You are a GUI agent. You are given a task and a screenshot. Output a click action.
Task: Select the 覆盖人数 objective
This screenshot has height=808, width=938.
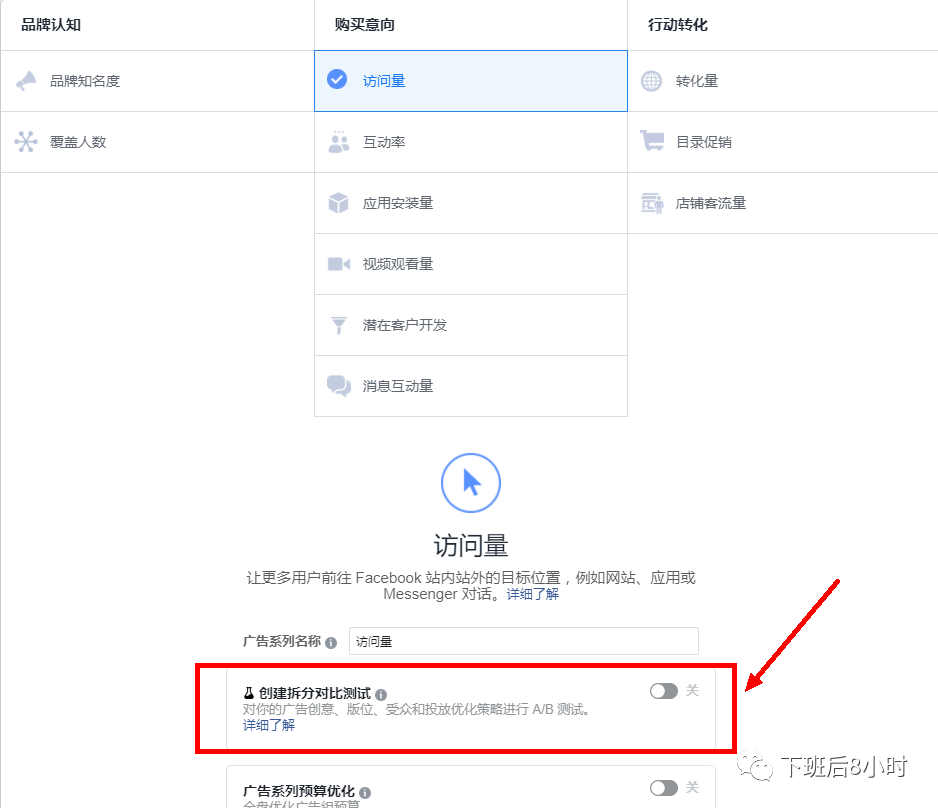[x=157, y=142]
